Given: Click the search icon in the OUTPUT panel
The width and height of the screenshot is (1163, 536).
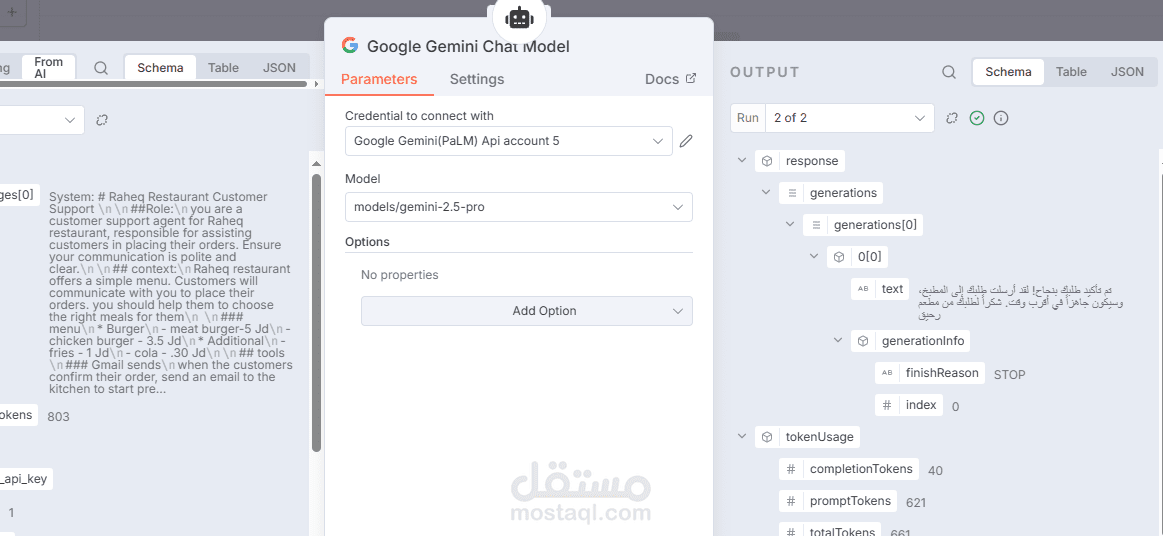Looking at the screenshot, I should click(949, 72).
